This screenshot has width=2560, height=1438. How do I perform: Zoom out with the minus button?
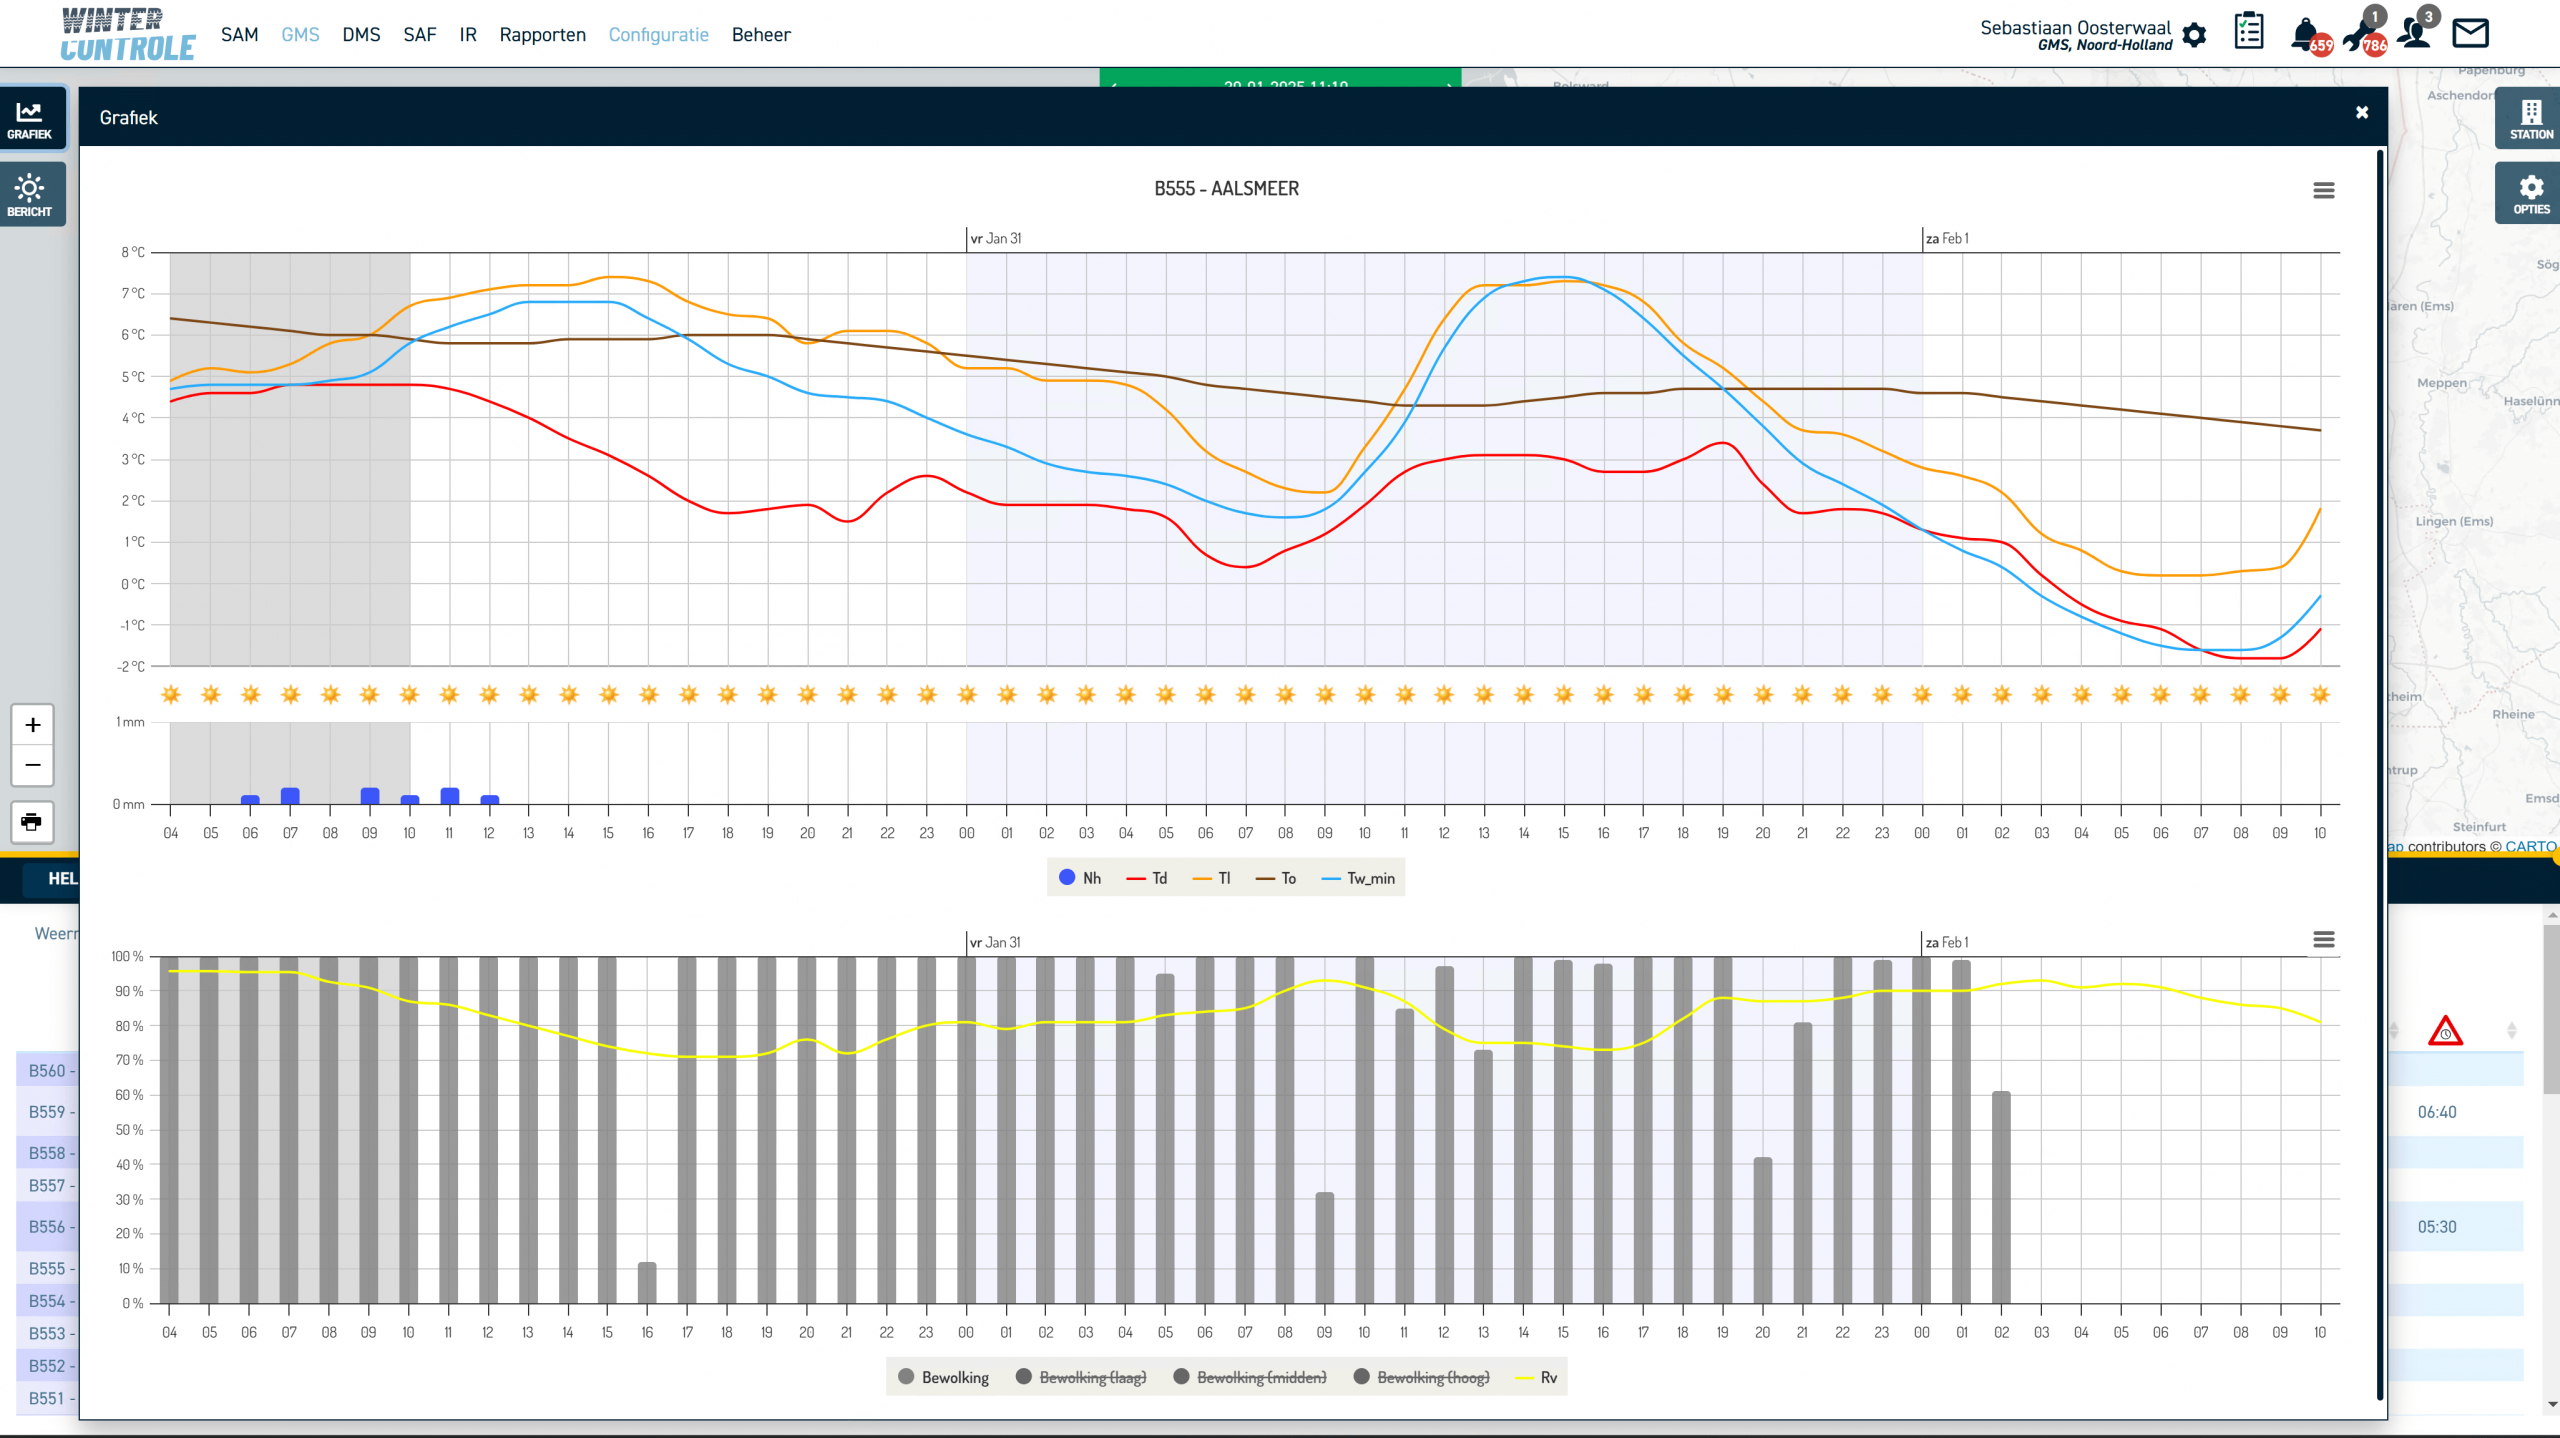[32, 765]
